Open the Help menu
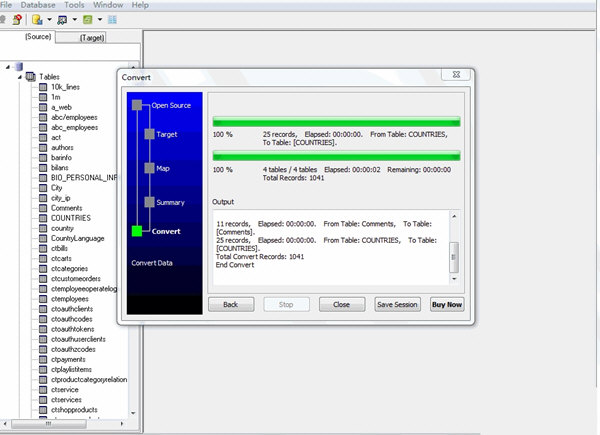Image resolution: width=600 pixels, height=435 pixels. point(140,5)
